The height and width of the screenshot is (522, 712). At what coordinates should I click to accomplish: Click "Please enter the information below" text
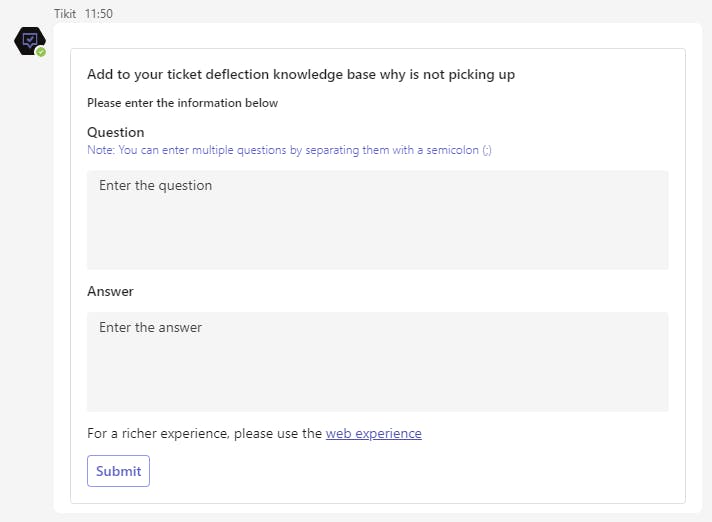click(x=182, y=103)
